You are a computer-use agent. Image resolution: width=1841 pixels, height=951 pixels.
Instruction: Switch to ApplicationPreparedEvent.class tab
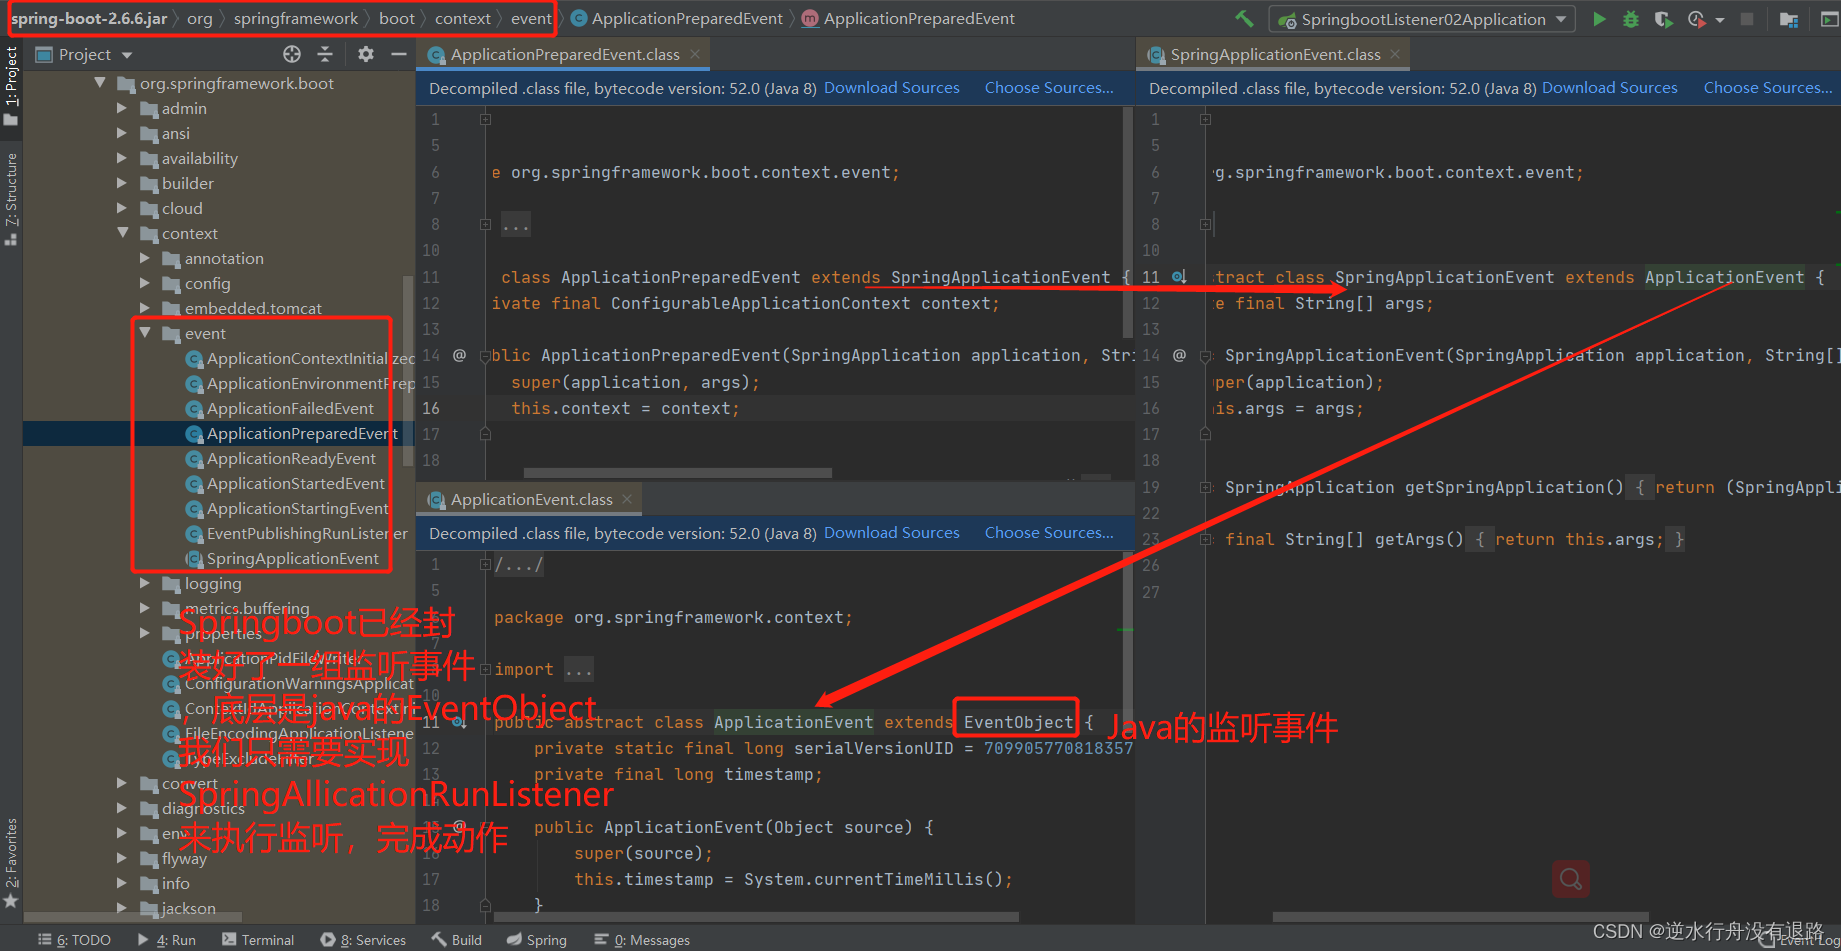click(565, 54)
